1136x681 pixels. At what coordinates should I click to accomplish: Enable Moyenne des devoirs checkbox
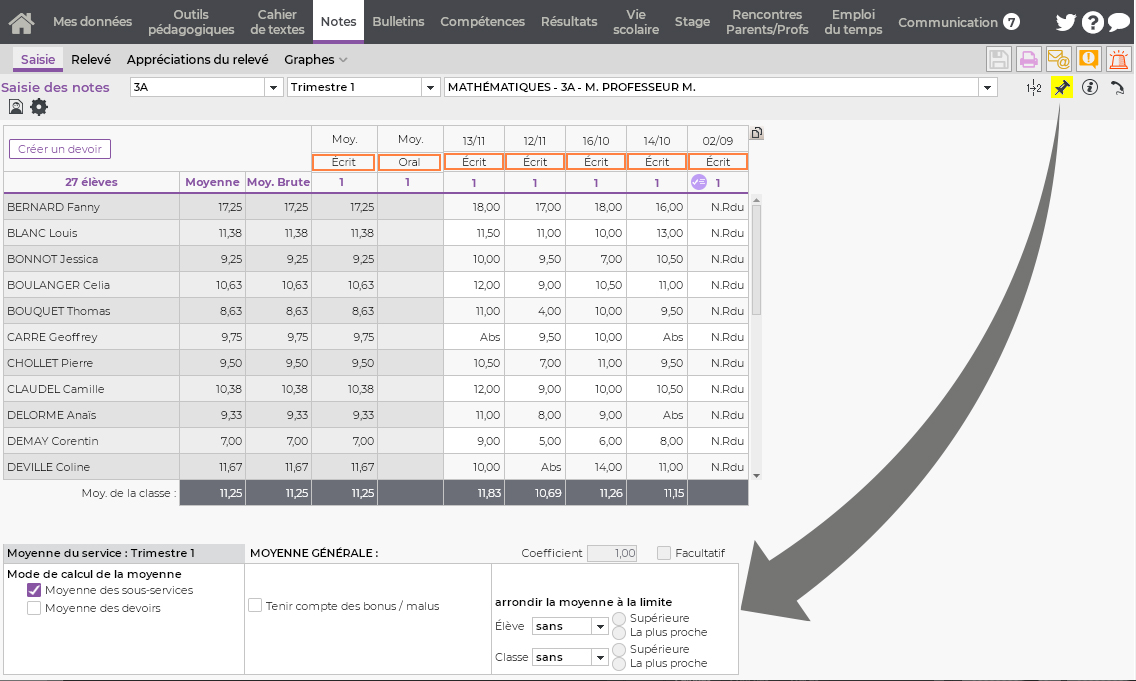point(34,608)
